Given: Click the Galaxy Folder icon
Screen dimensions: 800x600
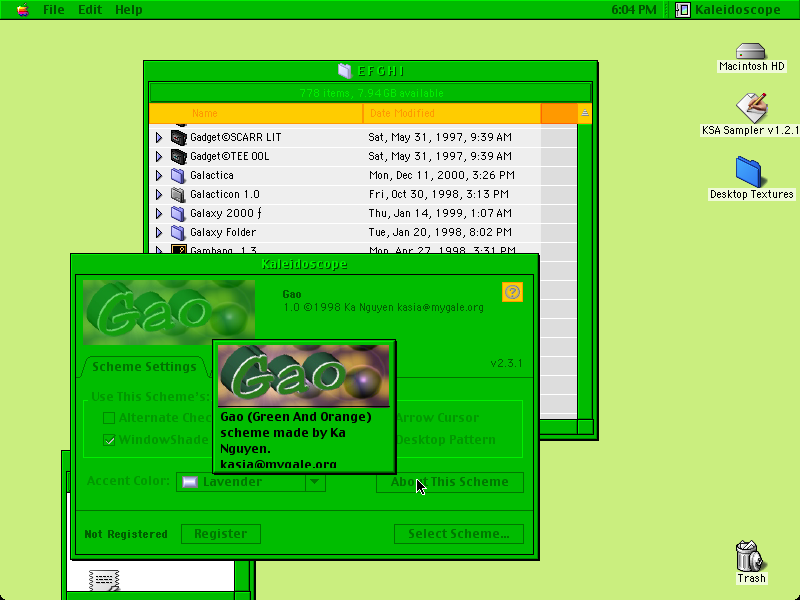Looking at the screenshot, I should pyautogui.click(x=178, y=233).
